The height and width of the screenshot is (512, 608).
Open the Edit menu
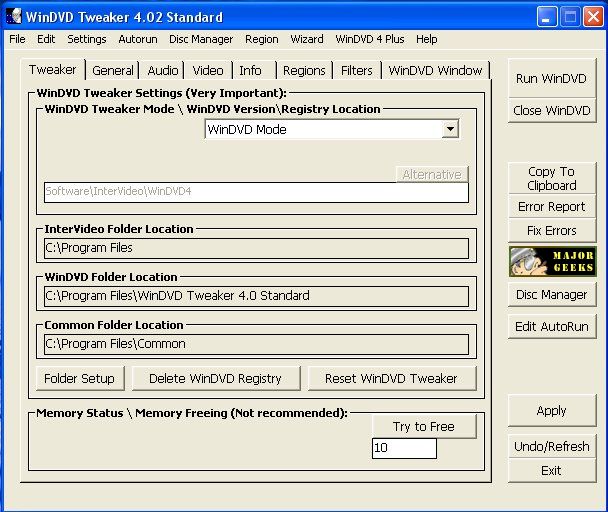point(46,39)
